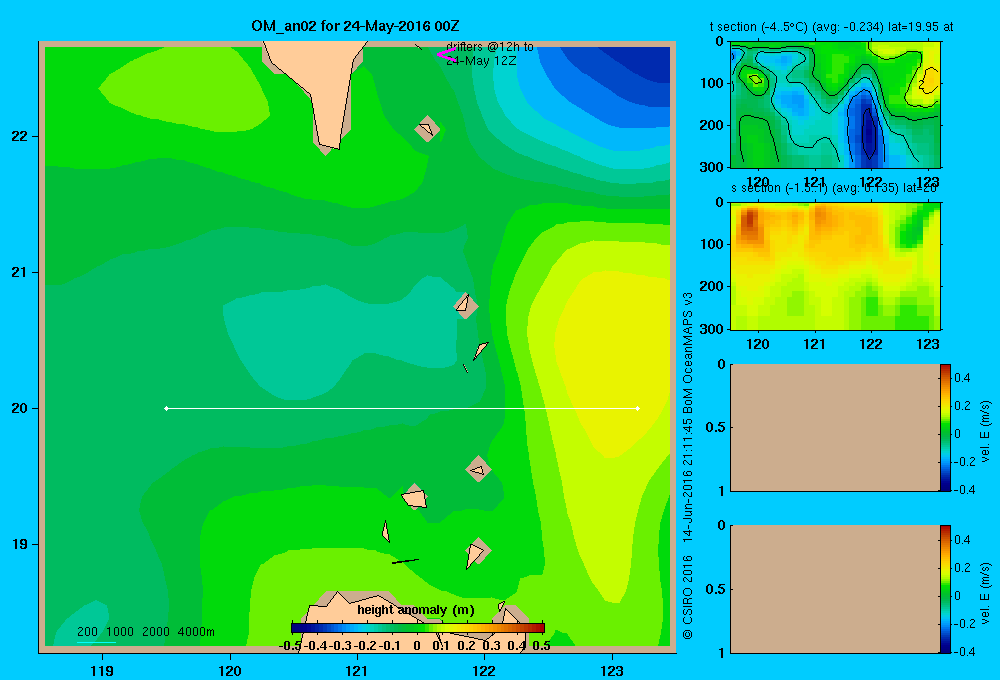Click the magenta drifter track marker
Image resolution: width=1000 pixels, height=680 pixels.
tap(446, 55)
